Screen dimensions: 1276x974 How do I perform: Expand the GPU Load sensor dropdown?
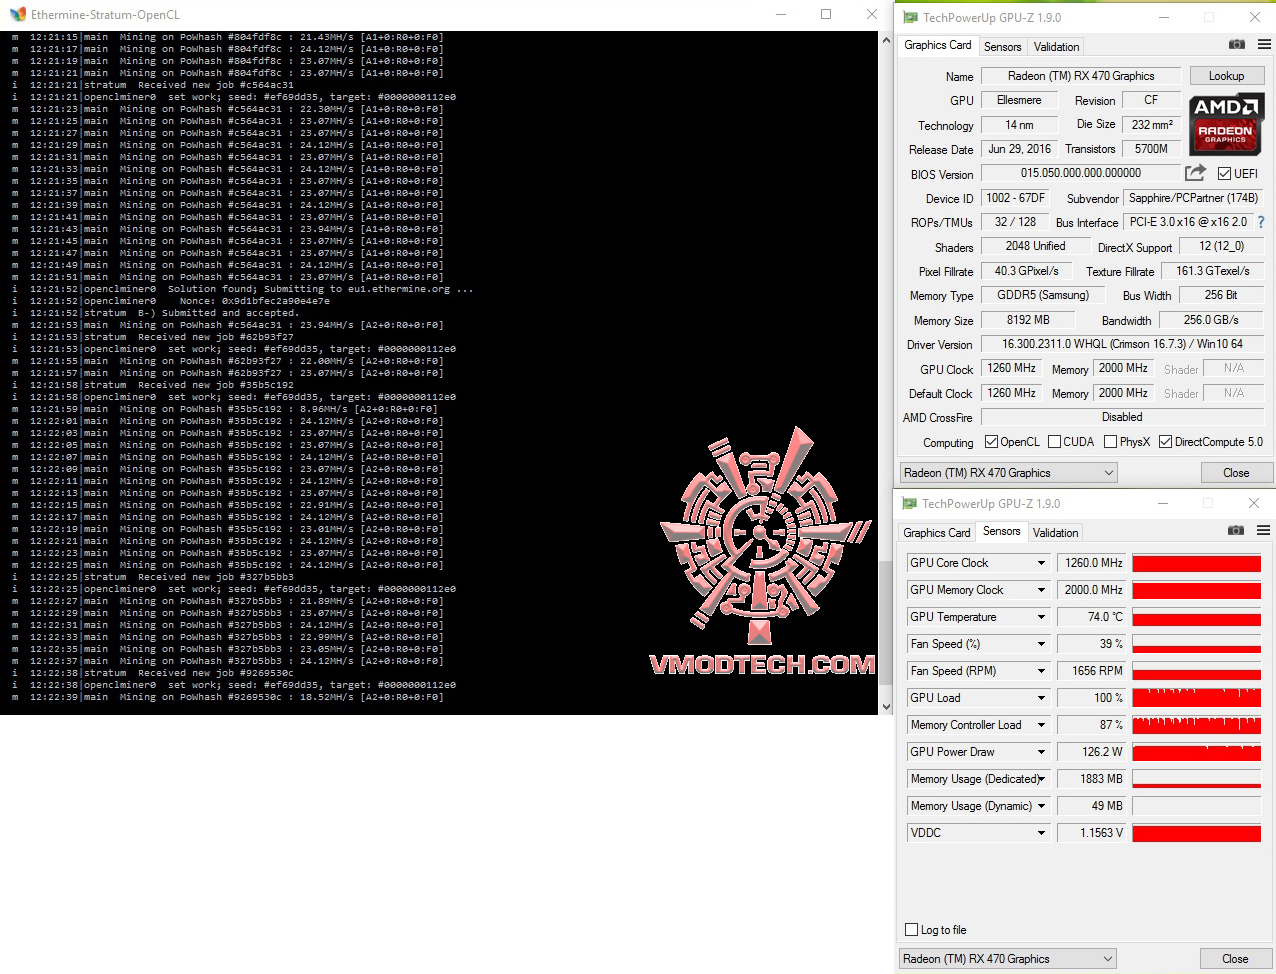point(1041,698)
